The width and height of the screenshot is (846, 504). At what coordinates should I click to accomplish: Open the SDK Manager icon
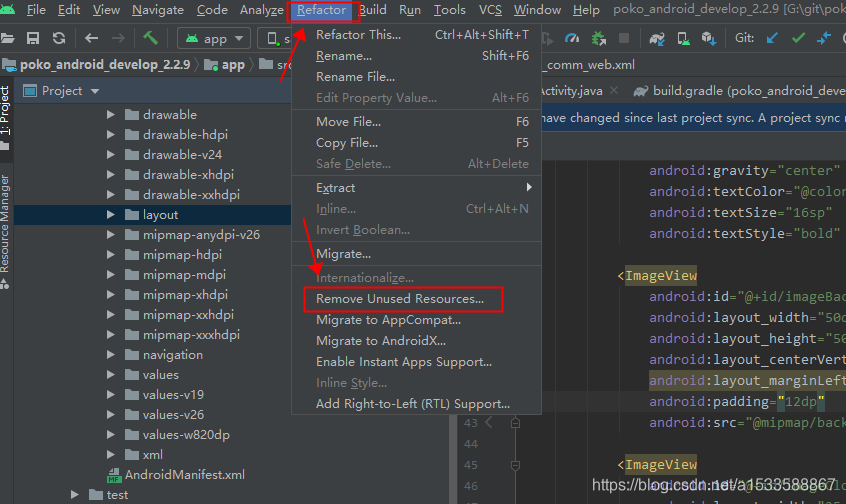[x=708, y=38]
